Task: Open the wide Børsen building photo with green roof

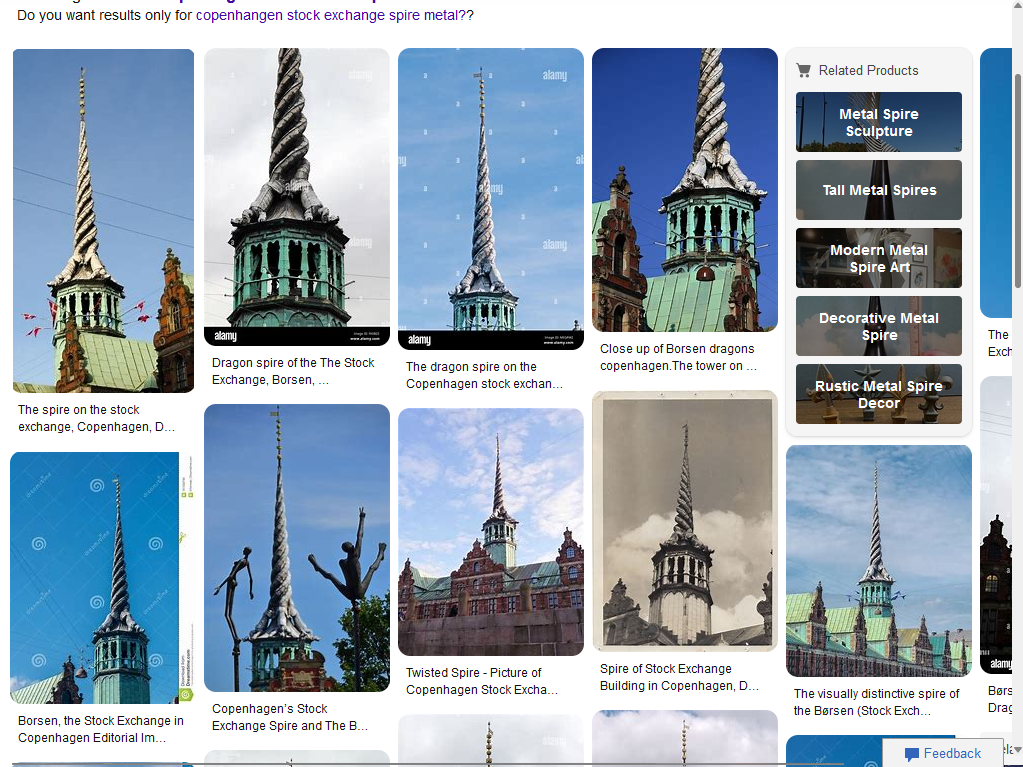Action: click(x=879, y=561)
